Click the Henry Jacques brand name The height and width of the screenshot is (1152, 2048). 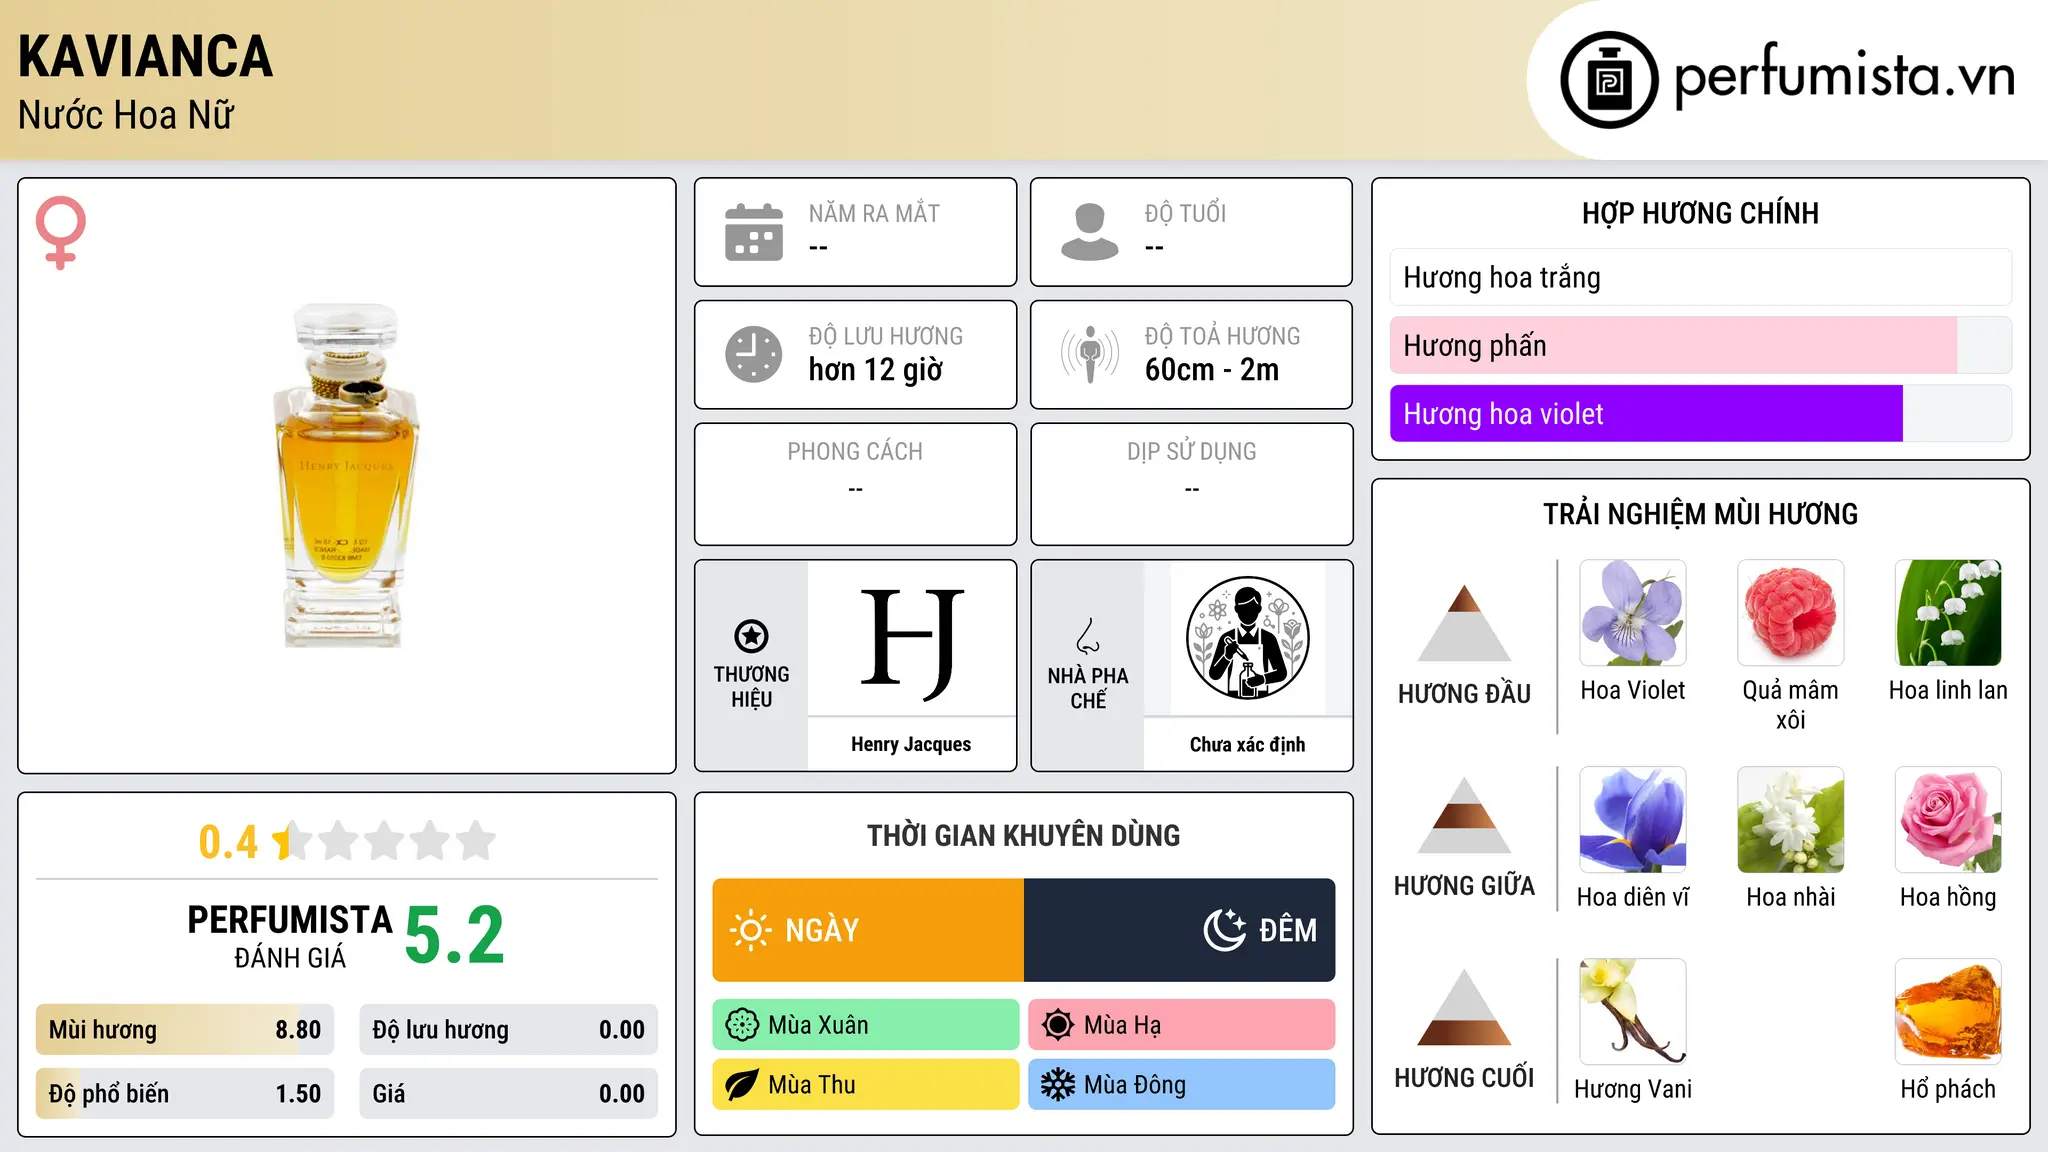(x=911, y=744)
